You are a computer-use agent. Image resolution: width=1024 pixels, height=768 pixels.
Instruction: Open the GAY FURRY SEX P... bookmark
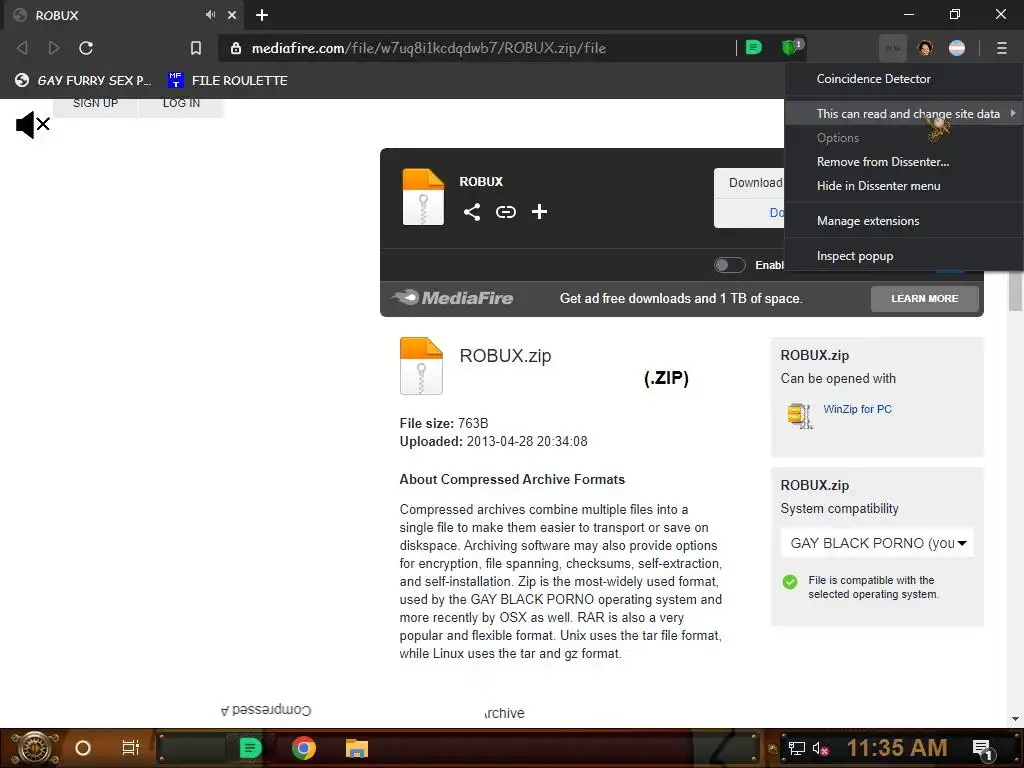click(x=83, y=80)
